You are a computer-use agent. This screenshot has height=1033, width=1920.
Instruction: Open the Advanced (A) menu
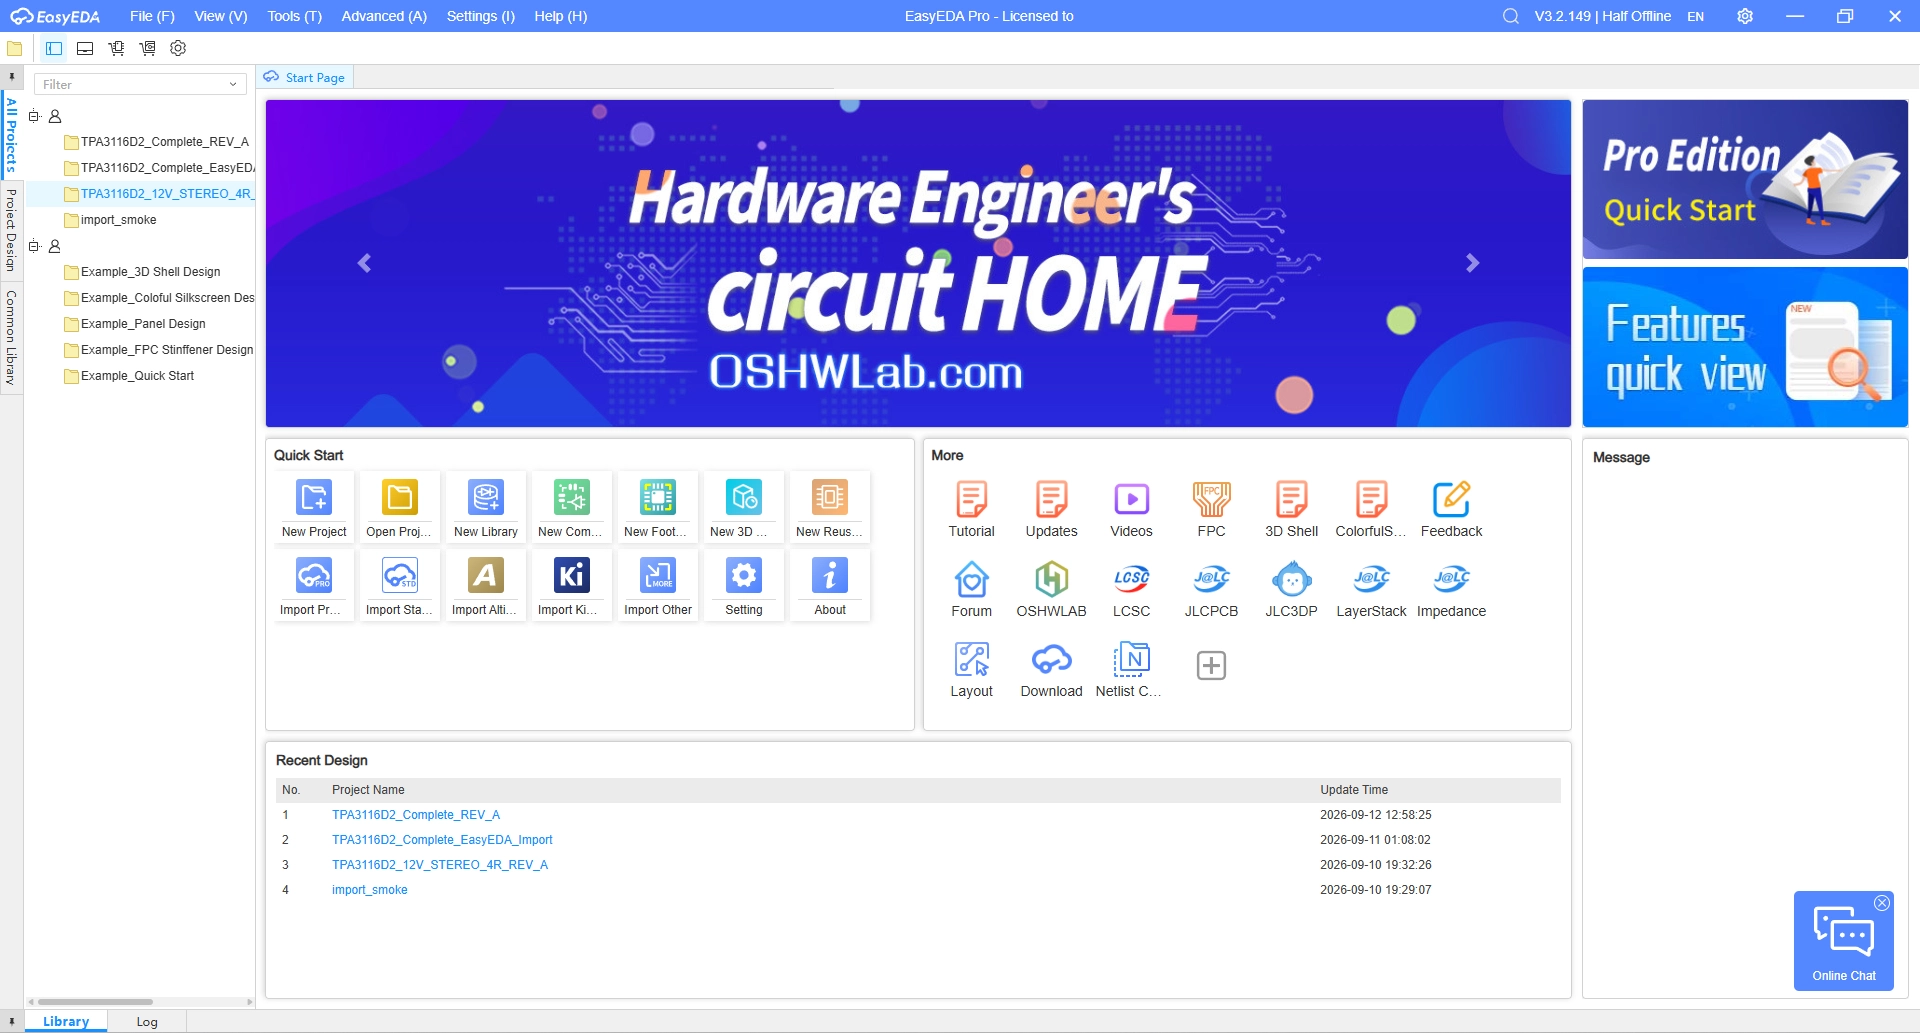click(x=384, y=16)
